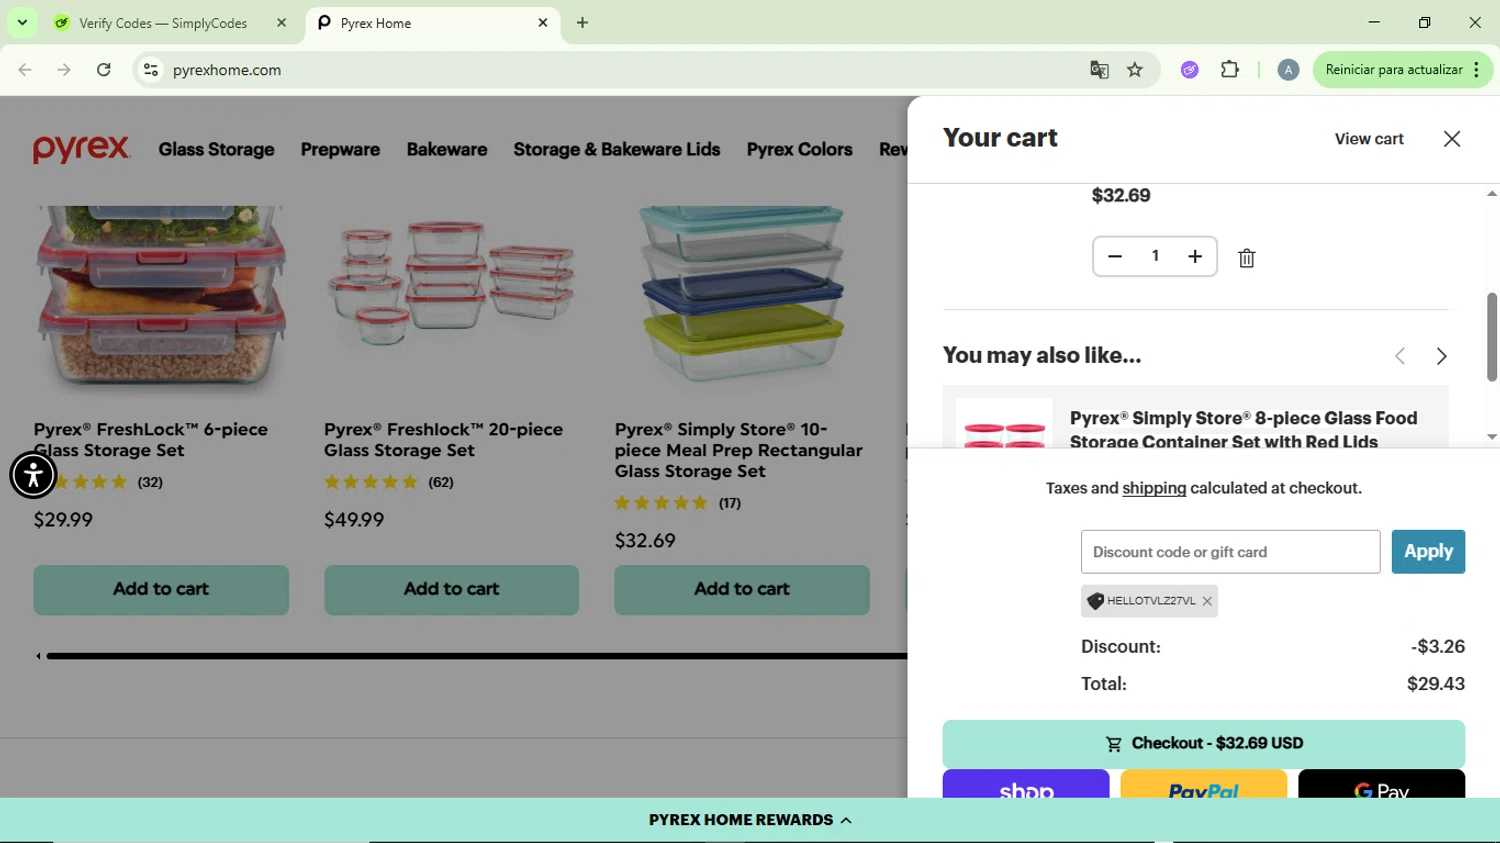Add $49.99 Freshlock 20-piece to cart
1500x843 pixels.
[x=451, y=589]
